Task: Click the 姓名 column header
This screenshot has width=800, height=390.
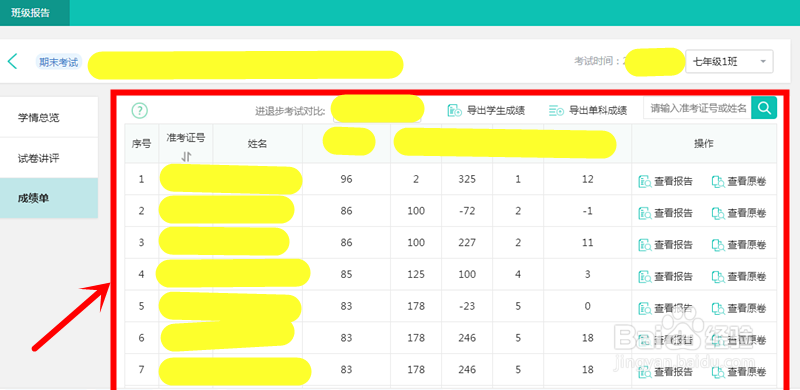Action: [258, 144]
